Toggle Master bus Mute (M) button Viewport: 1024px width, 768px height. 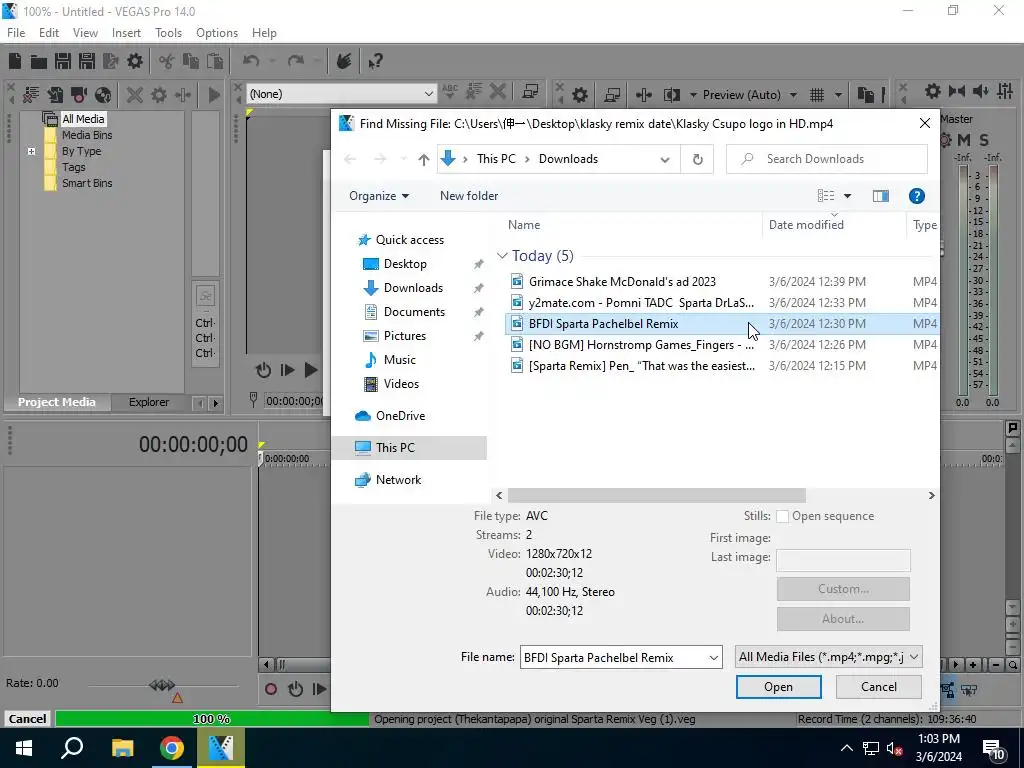click(964, 140)
